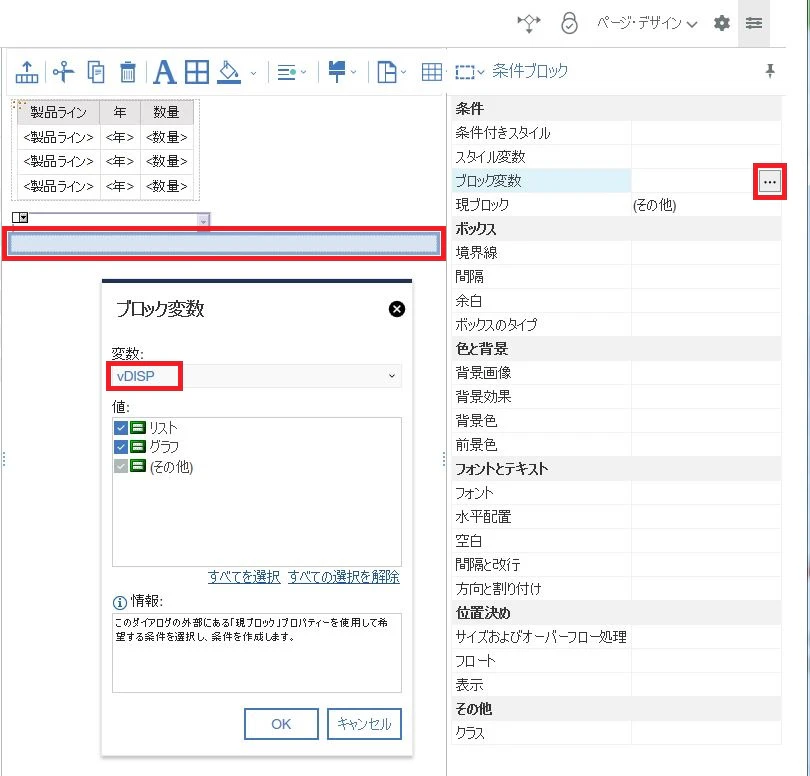Toggle the (その他) checkbox
Viewport: 810px width, 776px height.
point(120,466)
